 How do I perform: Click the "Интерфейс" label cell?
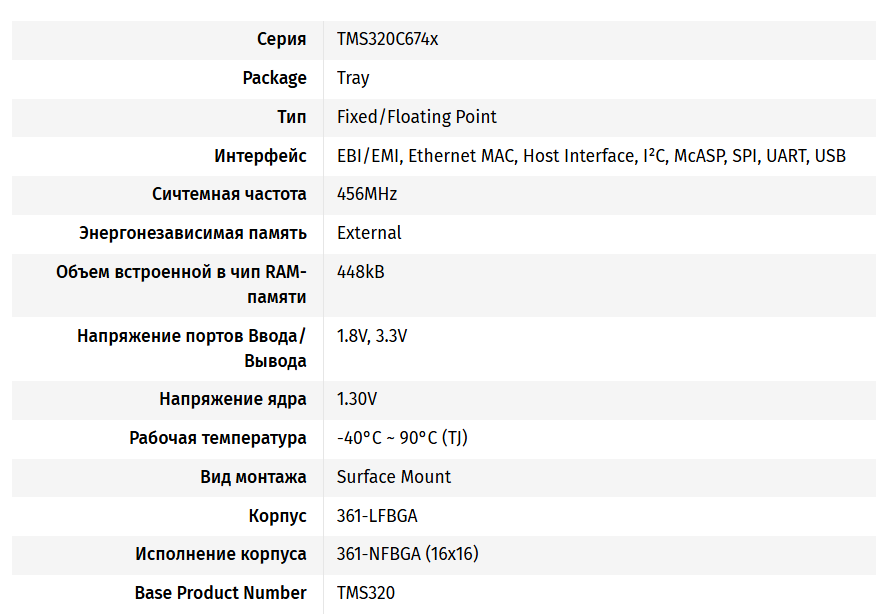pos(260,156)
